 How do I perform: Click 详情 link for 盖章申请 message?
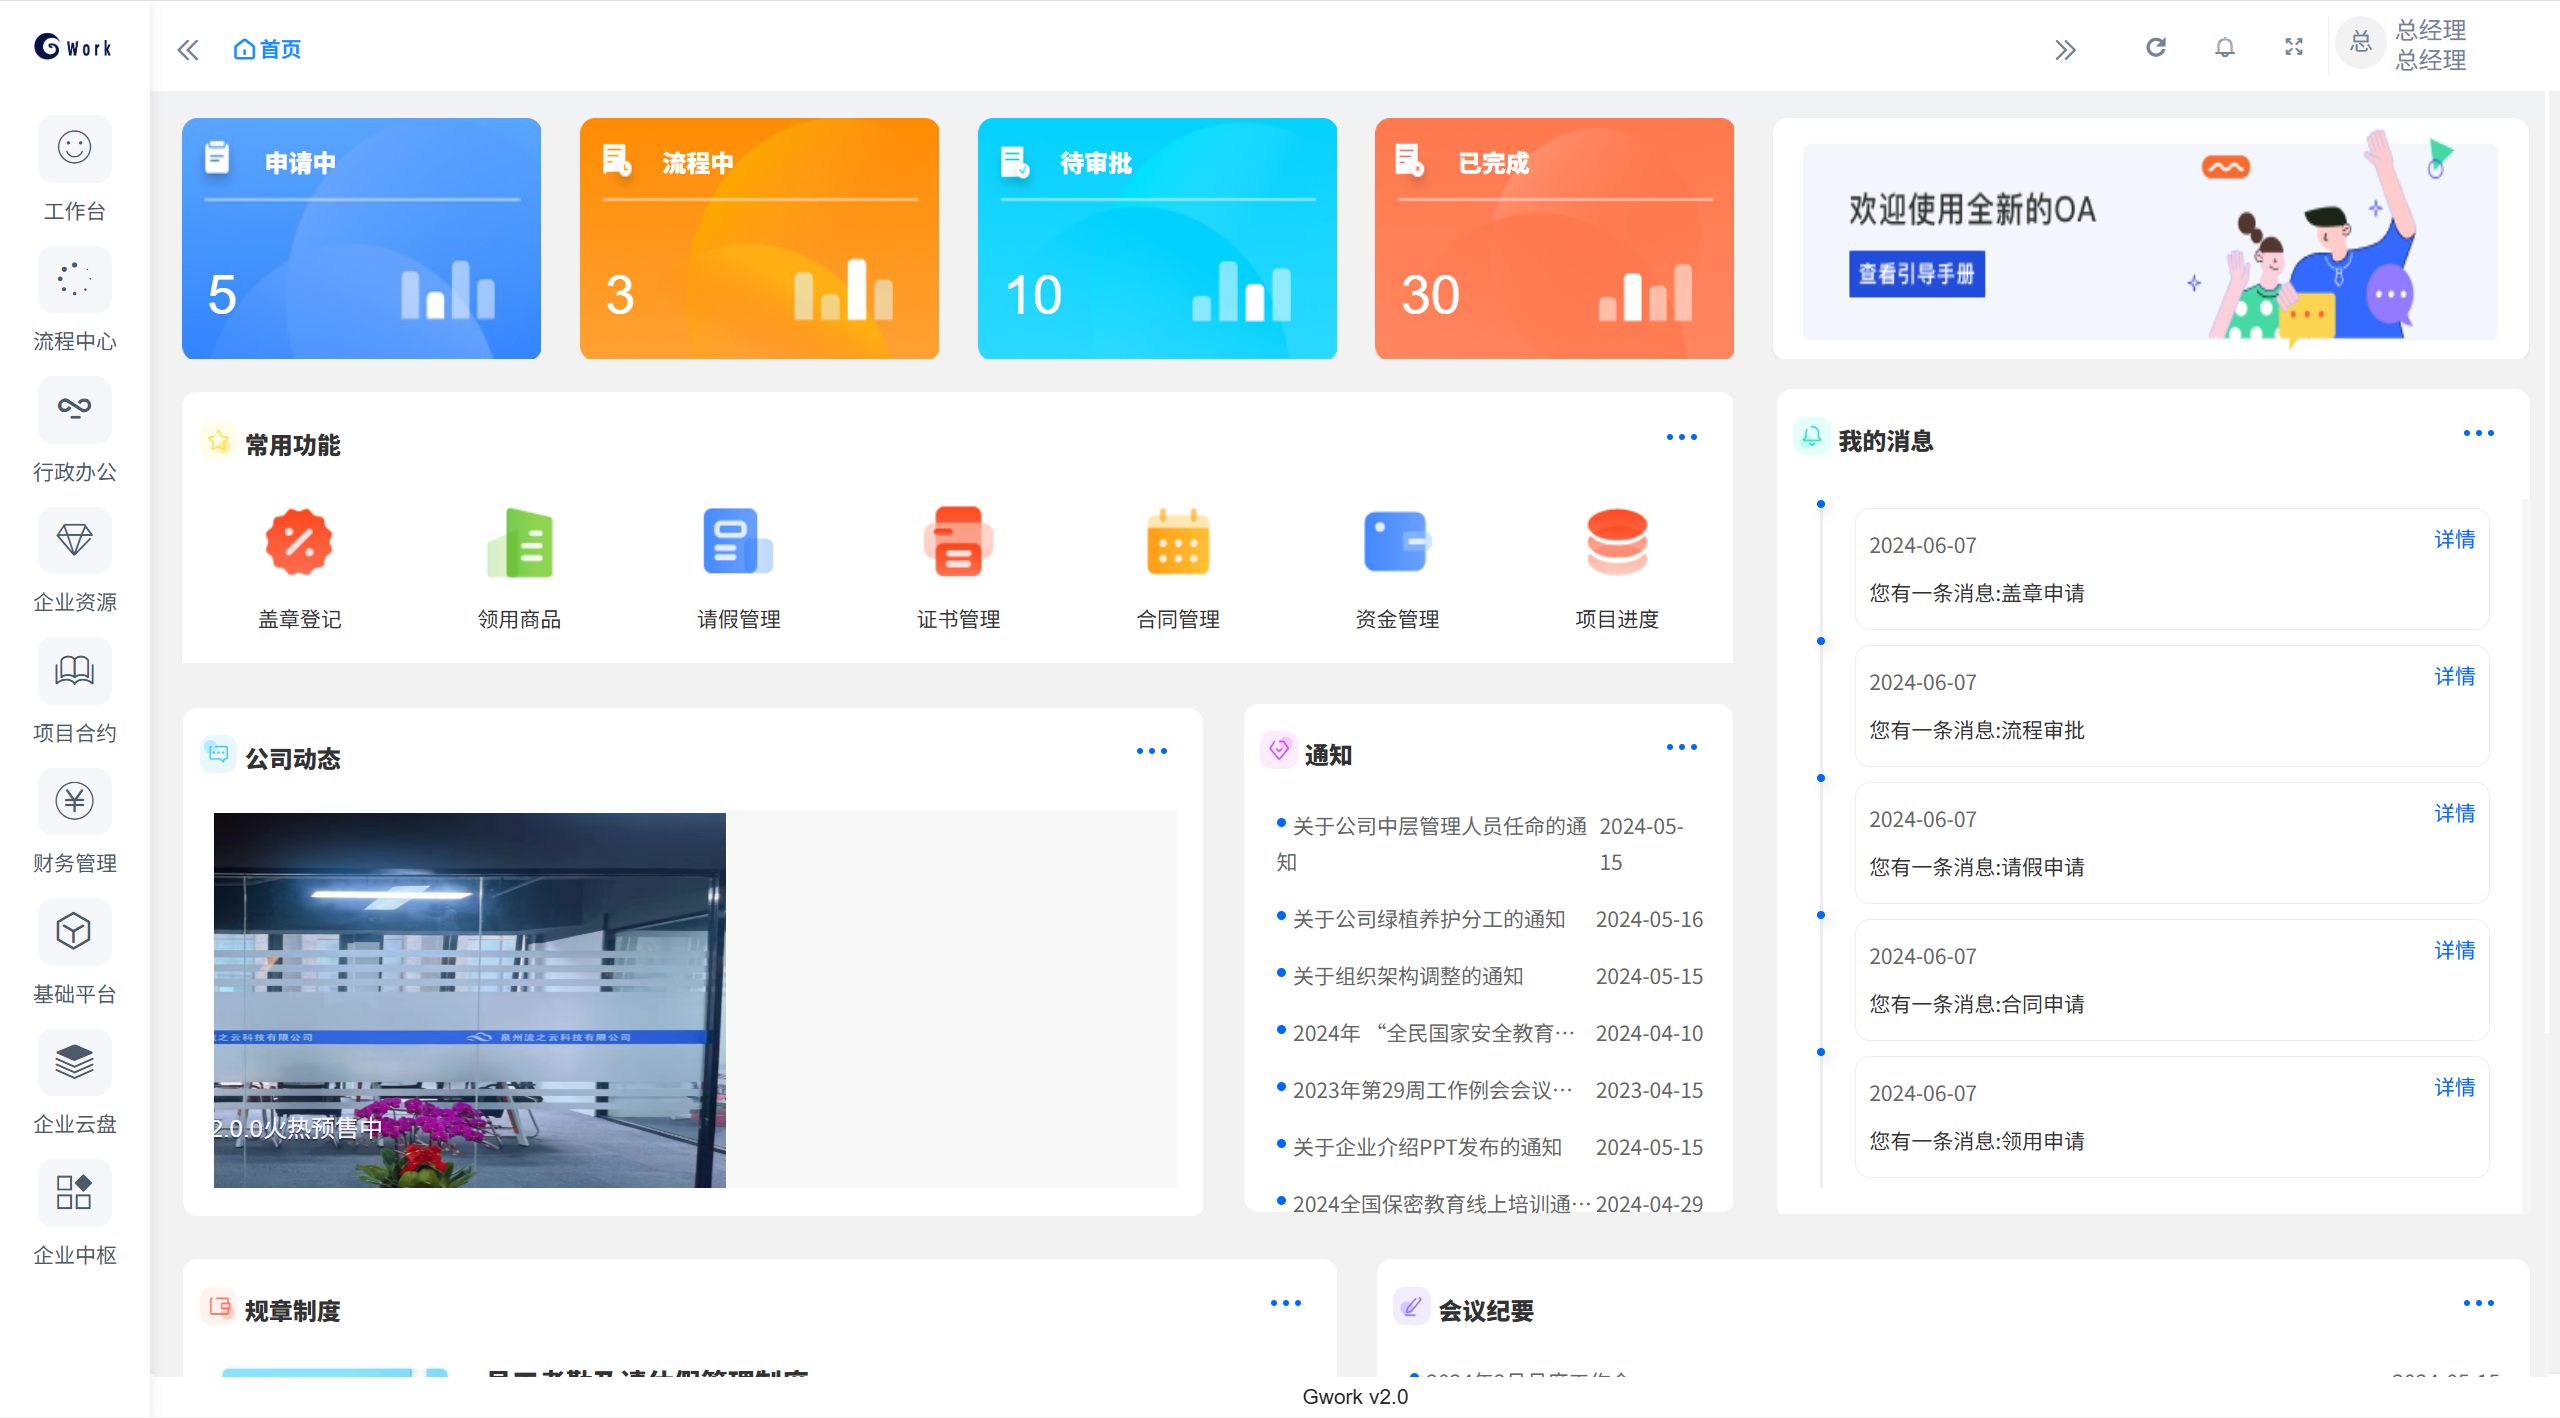[2454, 540]
